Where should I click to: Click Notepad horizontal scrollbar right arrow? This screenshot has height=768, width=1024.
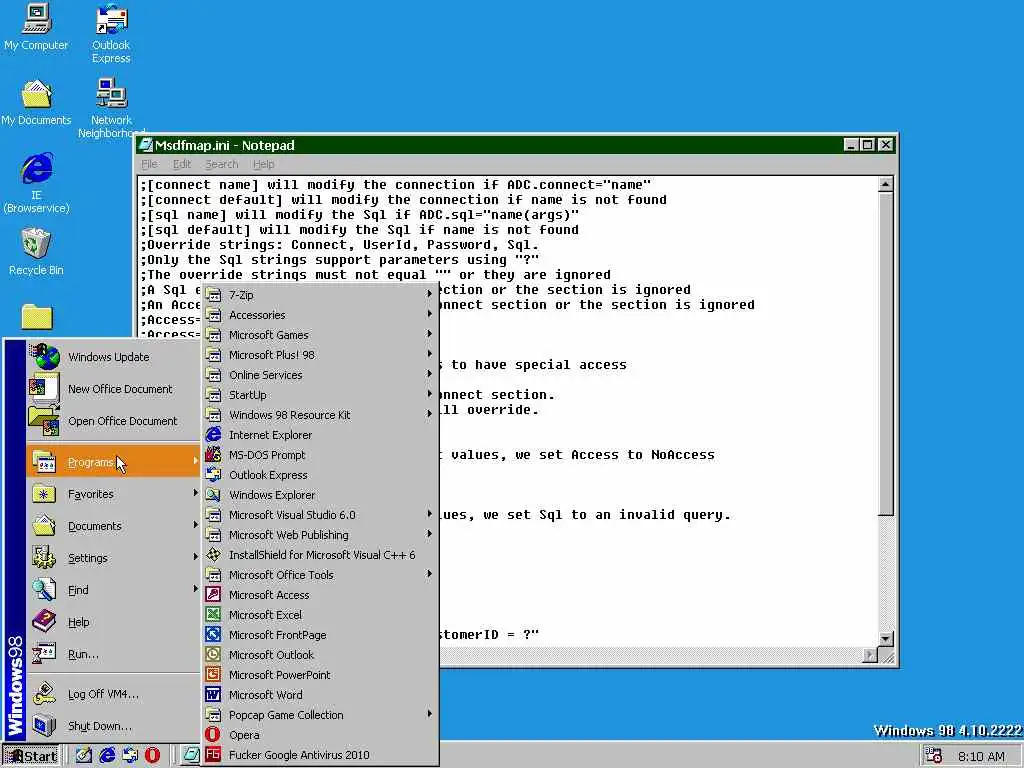click(x=870, y=654)
